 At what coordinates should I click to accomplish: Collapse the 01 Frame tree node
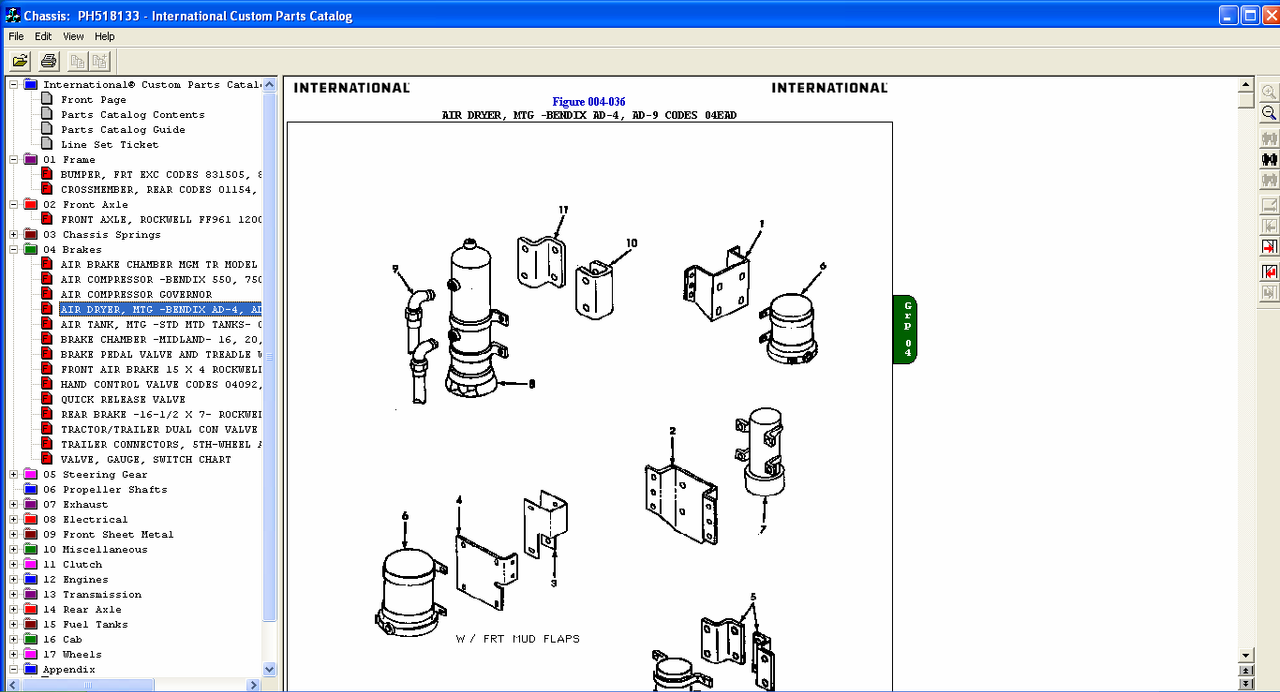point(14,160)
